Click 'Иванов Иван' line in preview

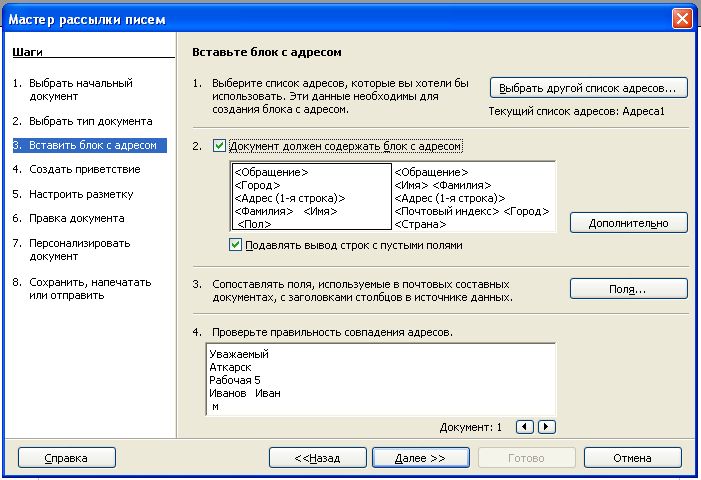pyautogui.click(x=245, y=393)
